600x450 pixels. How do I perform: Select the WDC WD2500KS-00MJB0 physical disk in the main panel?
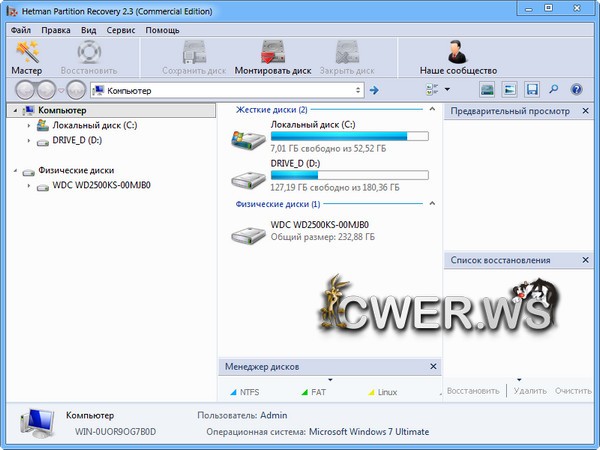tap(320, 225)
